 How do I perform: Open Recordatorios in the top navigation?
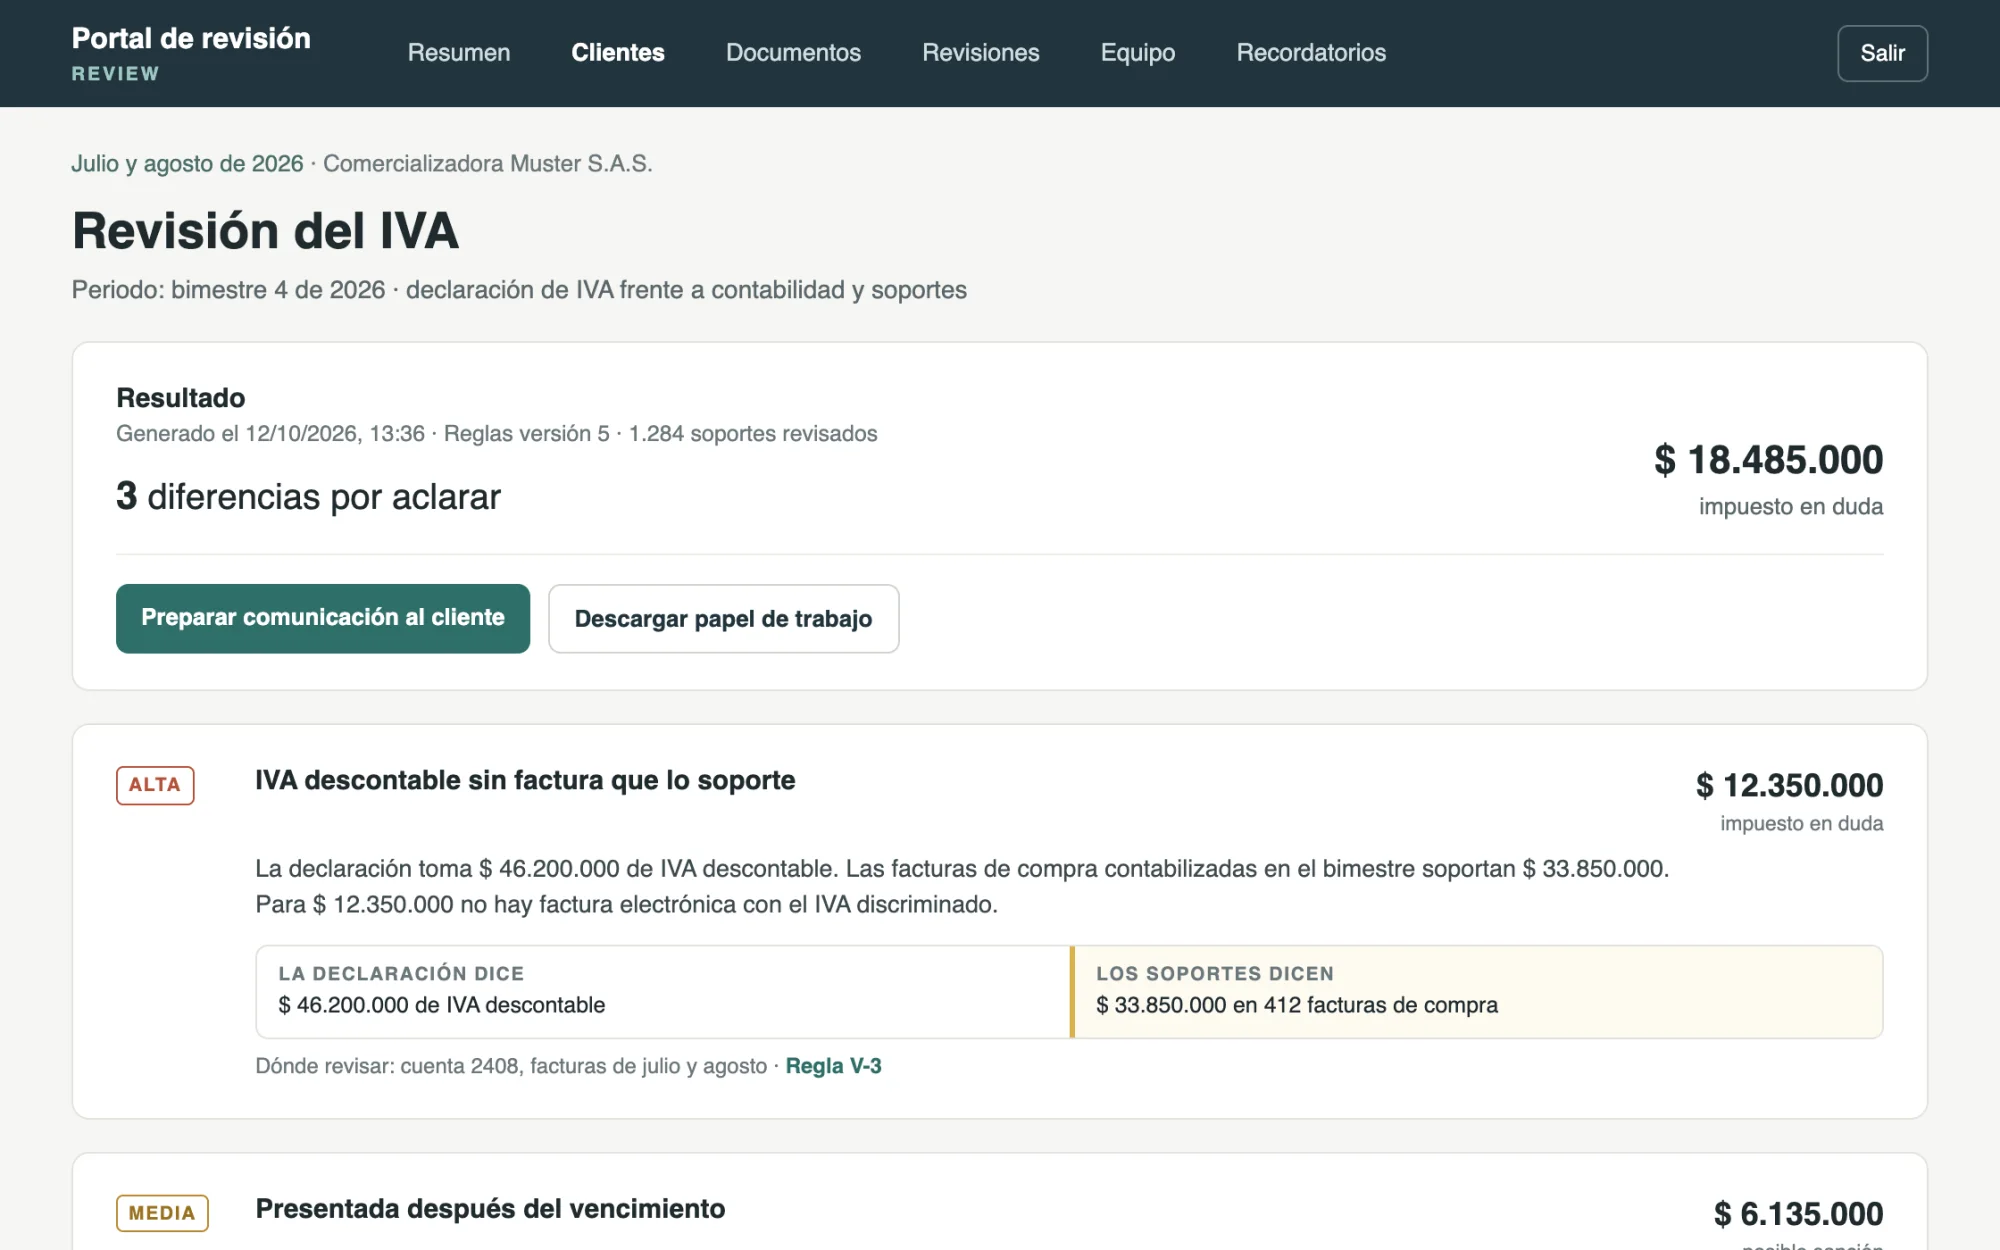1311,53
